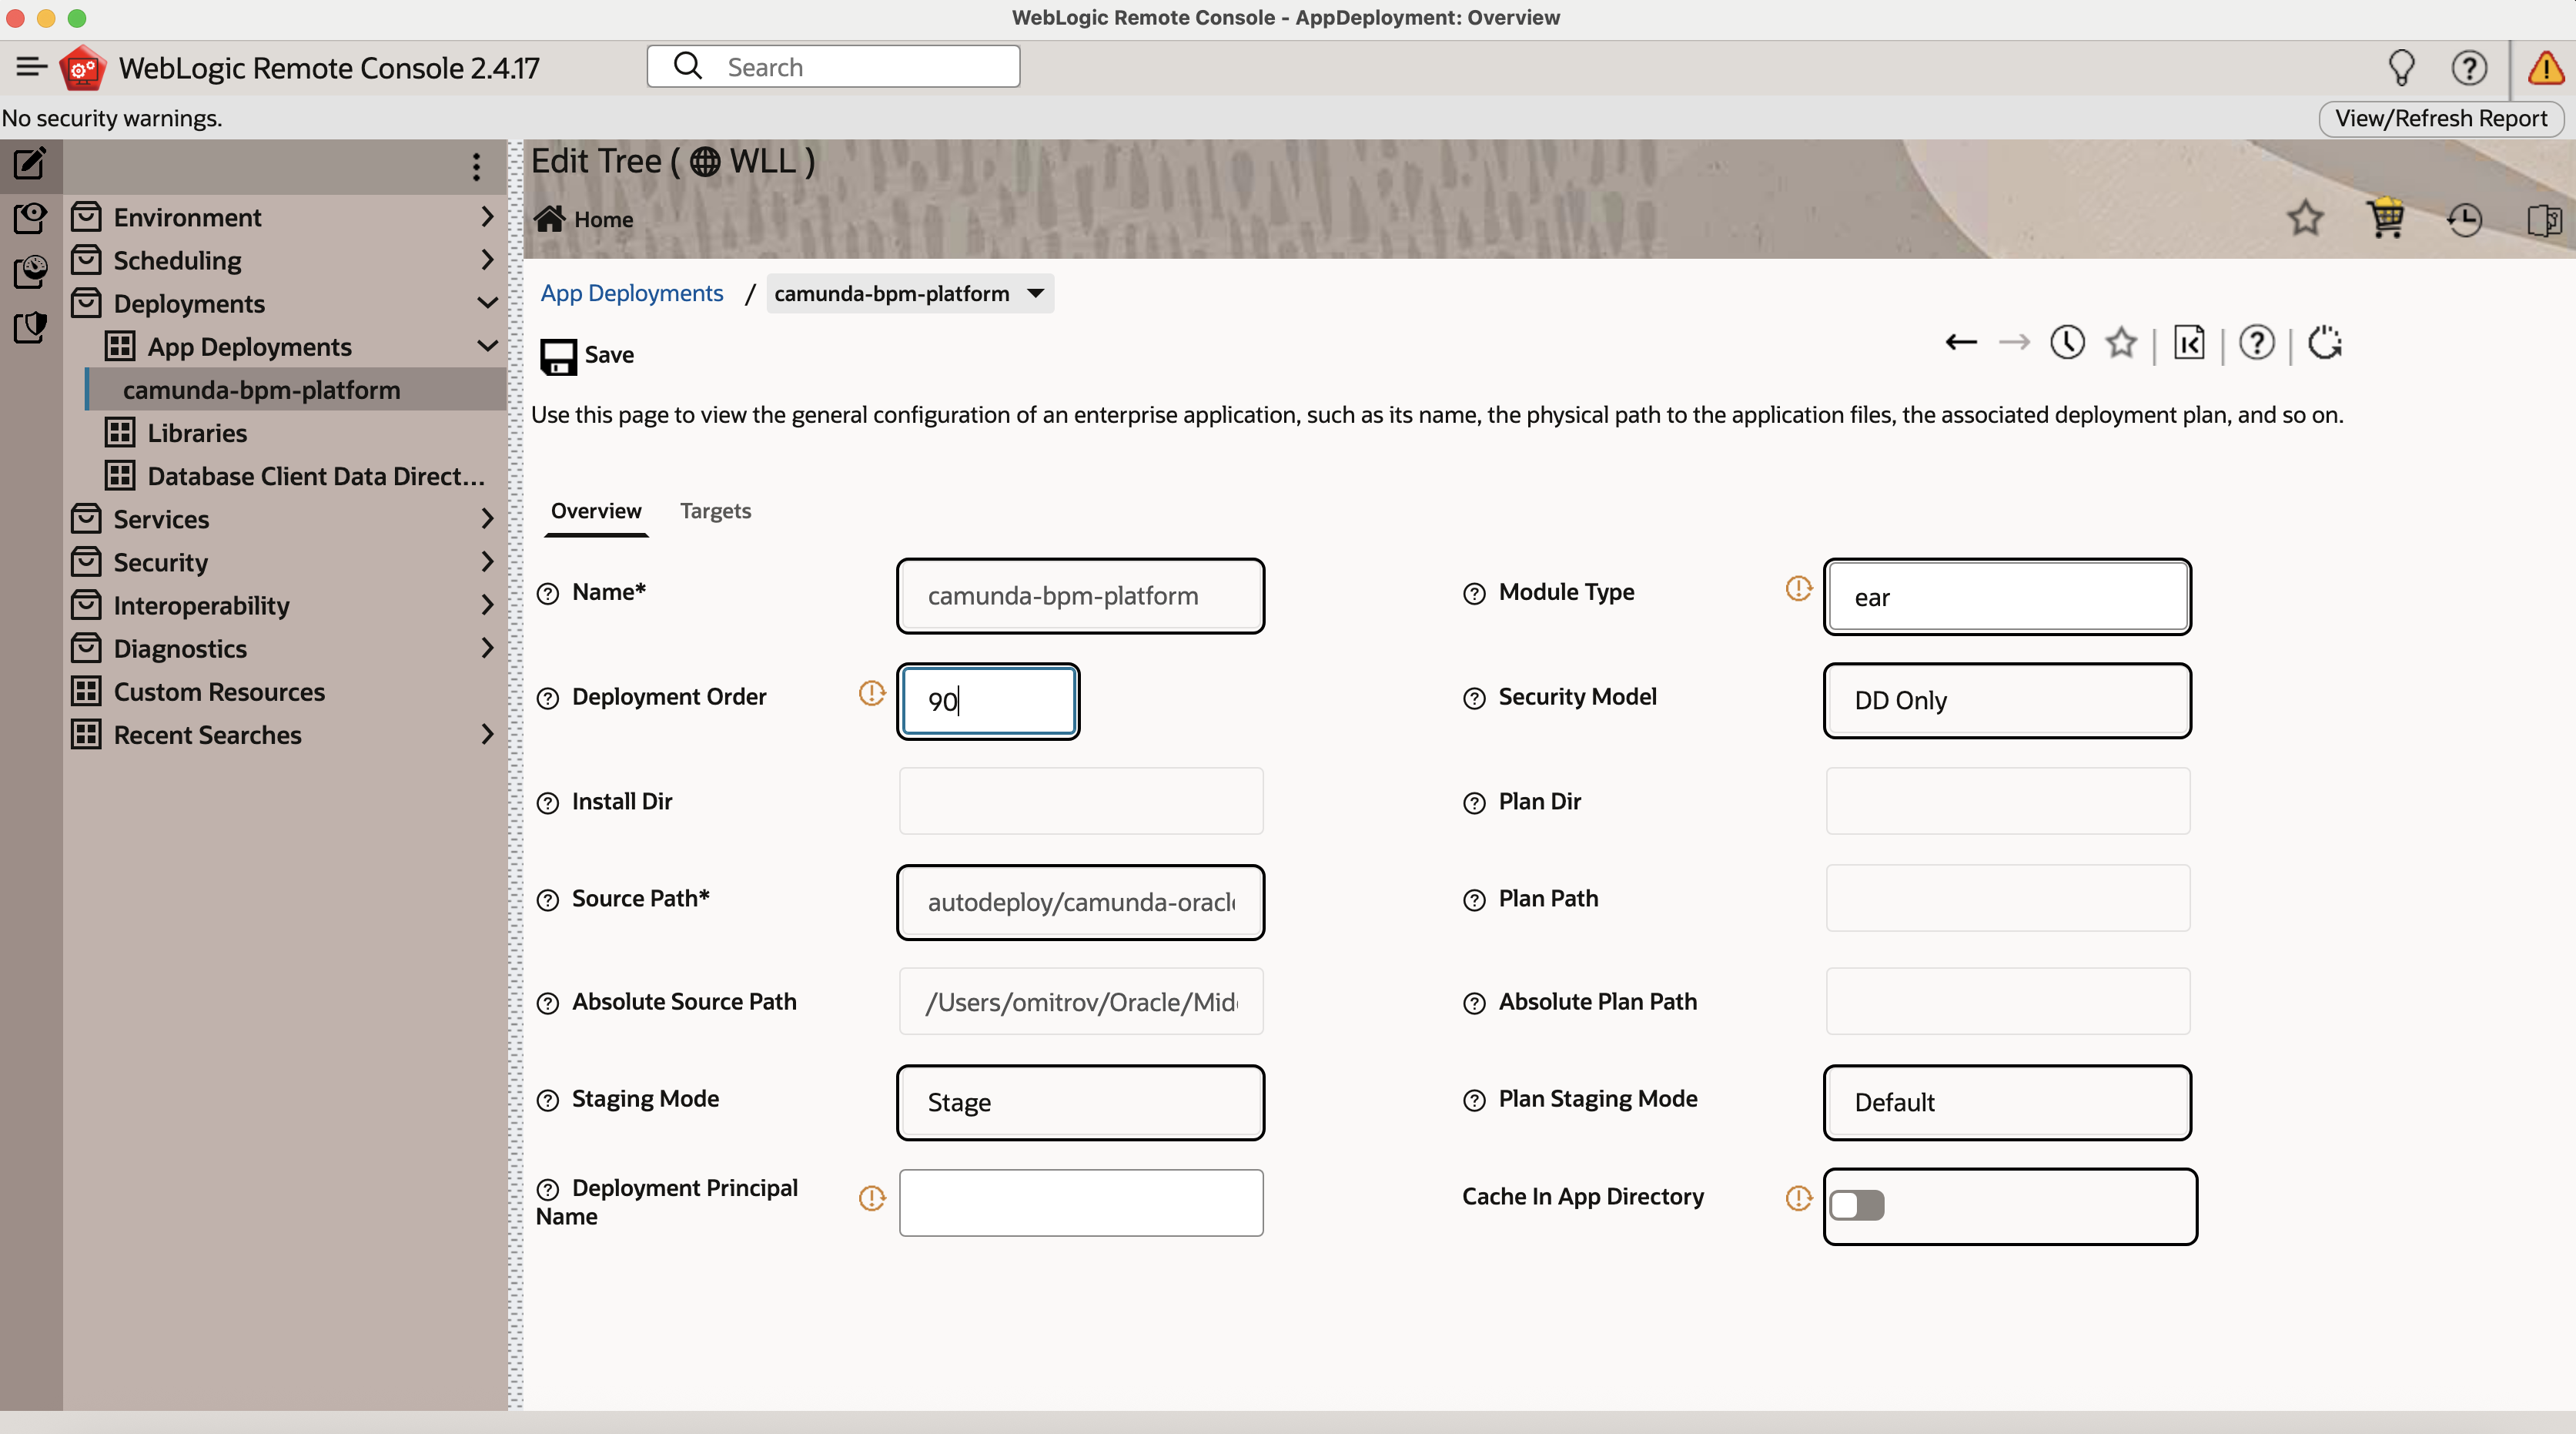2576x1434 pixels.
Task: Open the Staging Mode dropdown
Action: (x=1080, y=1102)
